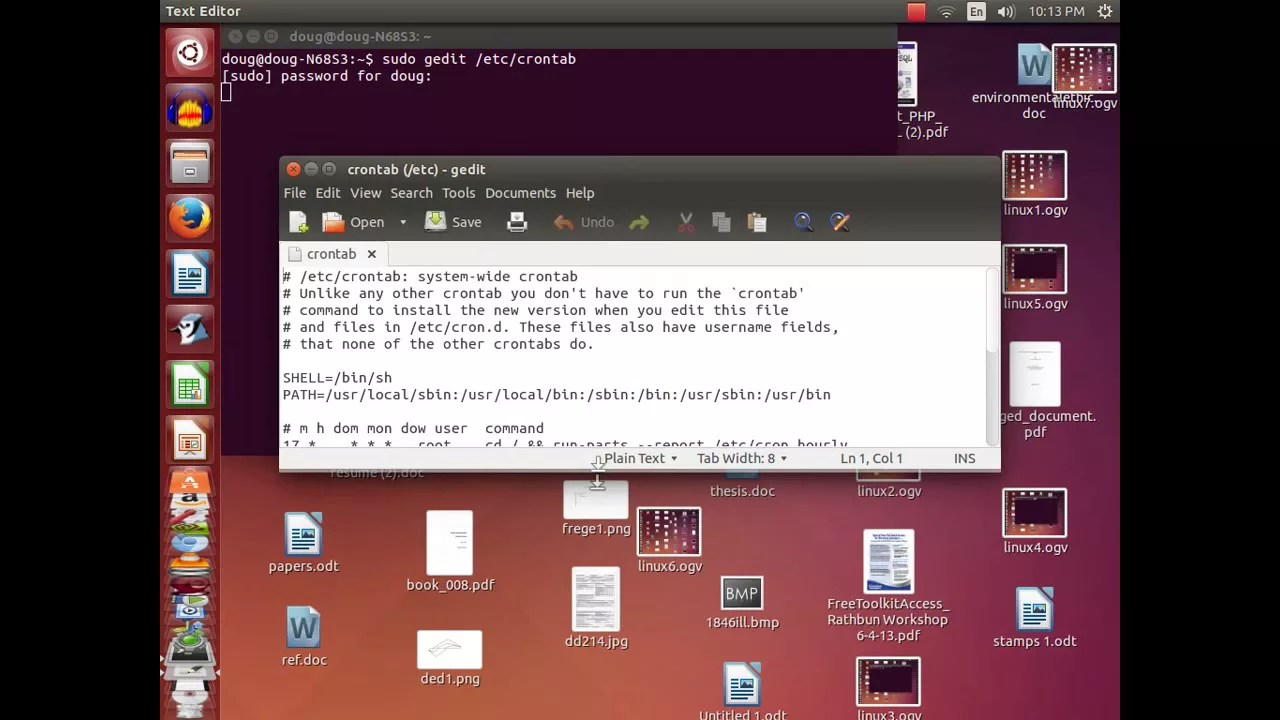
Task: Select the crontab document tab
Action: [x=331, y=254]
